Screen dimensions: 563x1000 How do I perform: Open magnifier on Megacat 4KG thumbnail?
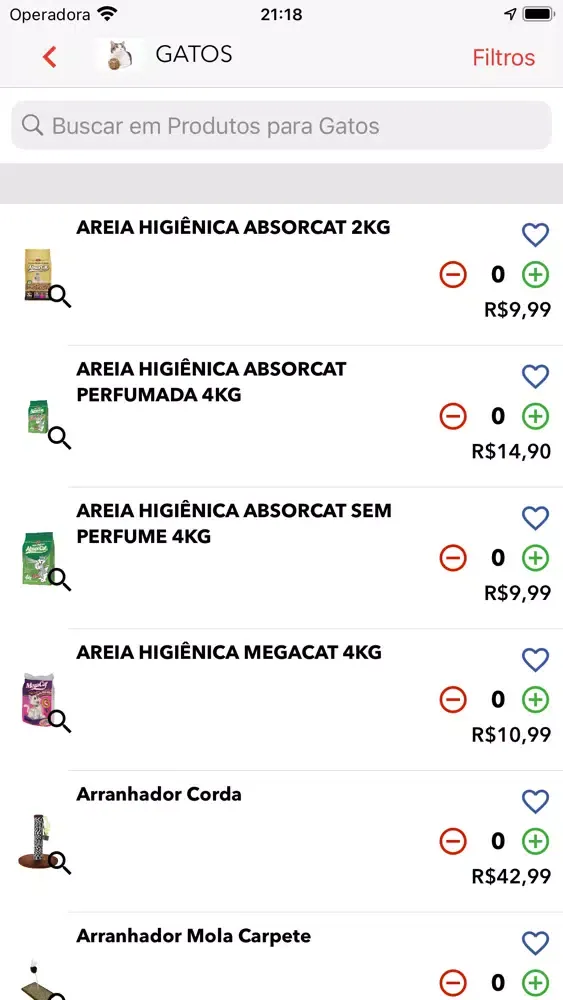click(60, 721)
